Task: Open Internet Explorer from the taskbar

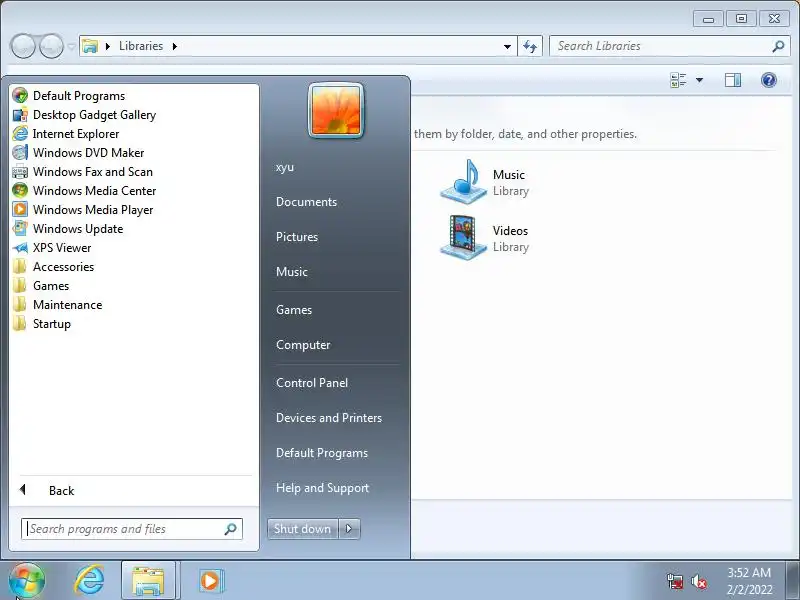Action: [x=89, y=581]
